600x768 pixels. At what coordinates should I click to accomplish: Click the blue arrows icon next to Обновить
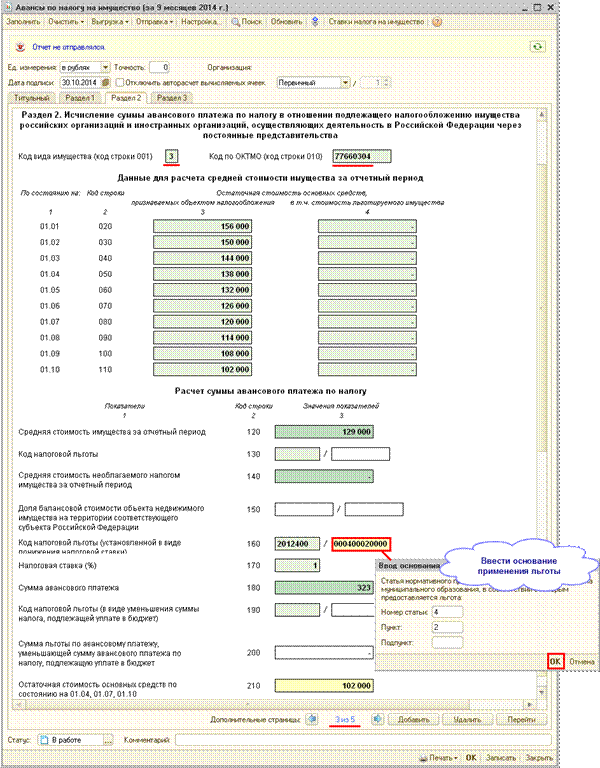(315, 22)
